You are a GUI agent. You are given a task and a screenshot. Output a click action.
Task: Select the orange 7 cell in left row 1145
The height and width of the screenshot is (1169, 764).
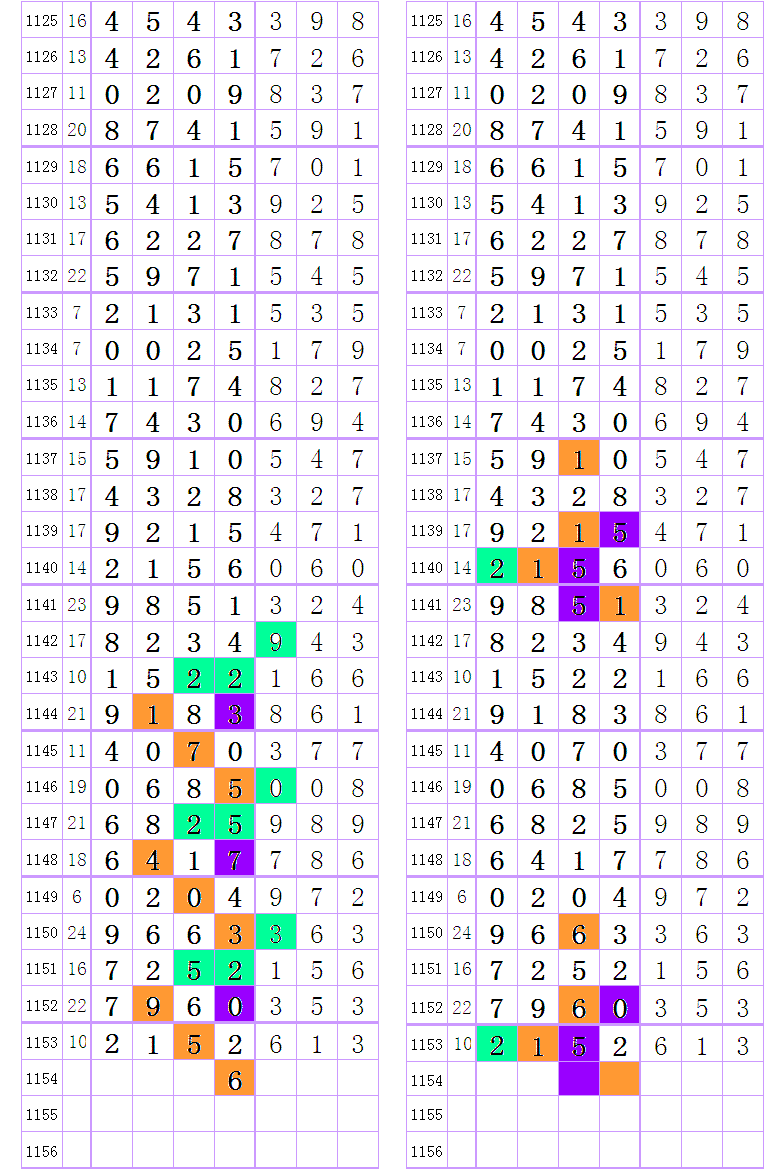point(193,750)
